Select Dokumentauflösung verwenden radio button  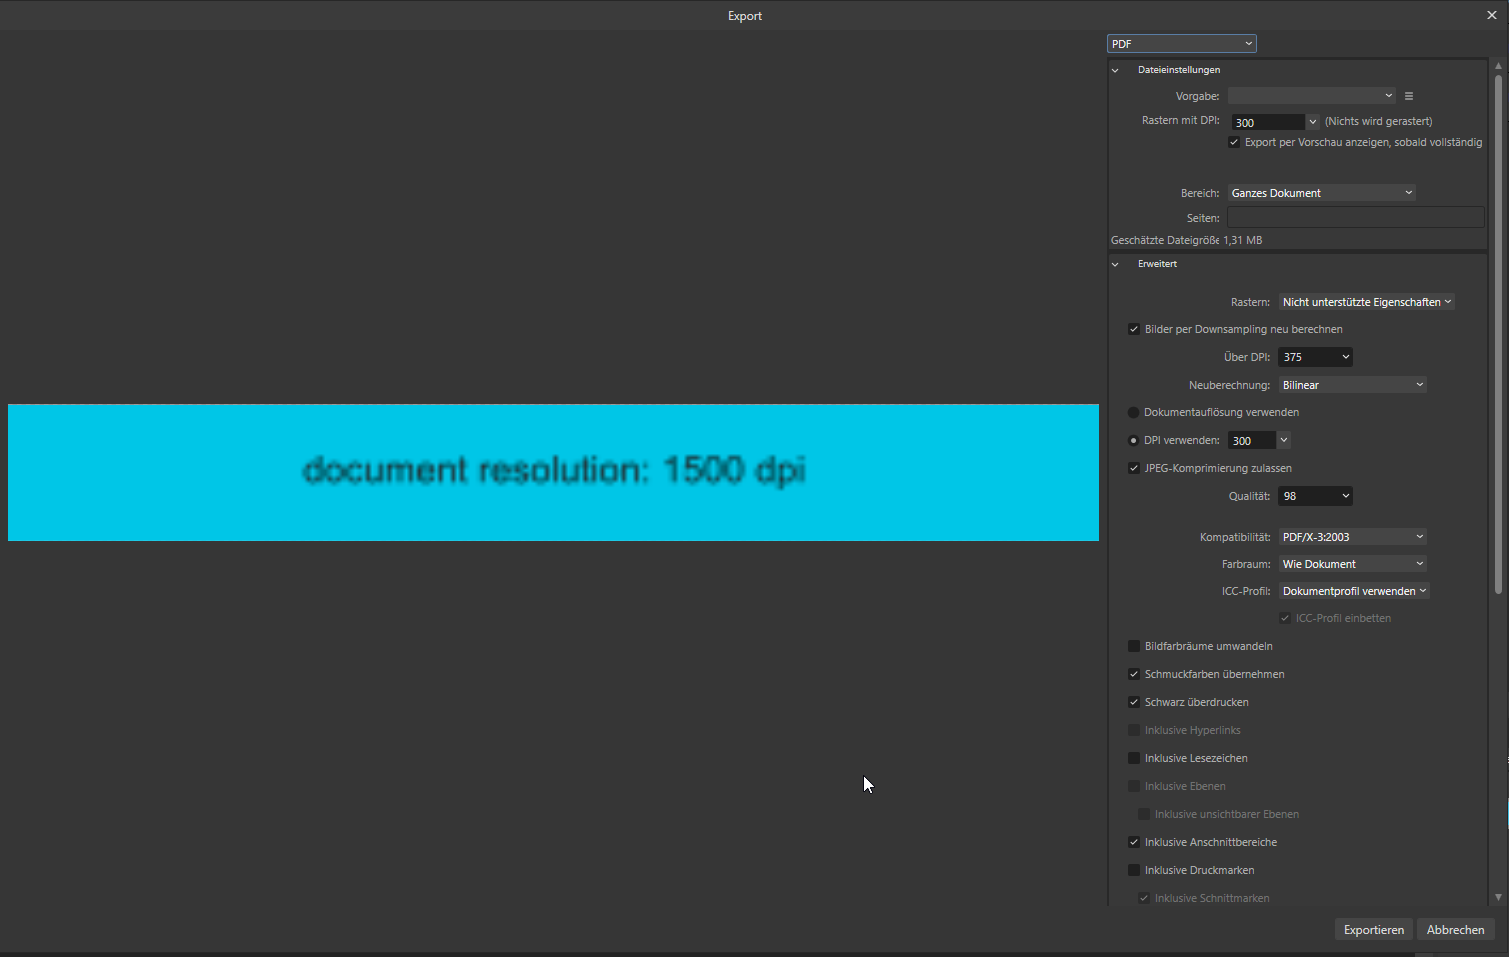(x=1133, y=412)
